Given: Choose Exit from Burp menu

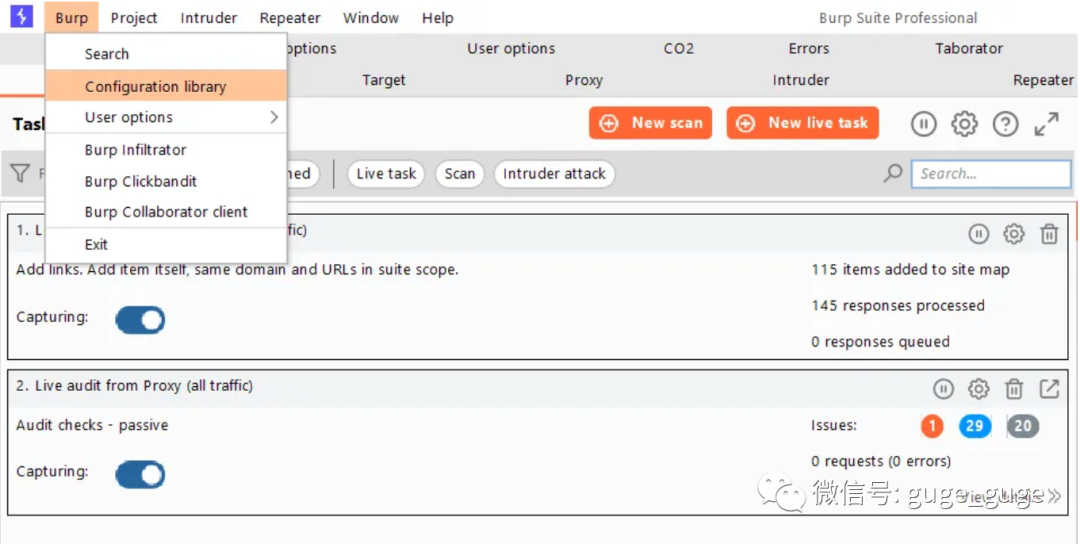Looking at the screenshot, I should [x=166, y=244].
